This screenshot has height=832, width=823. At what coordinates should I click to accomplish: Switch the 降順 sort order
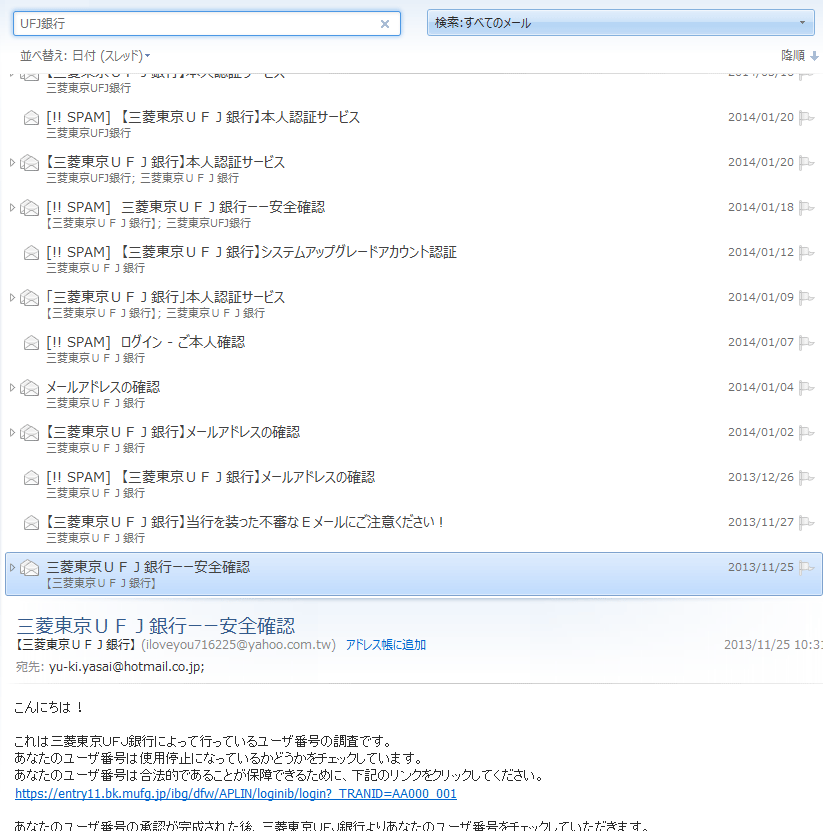coord(800,56)
